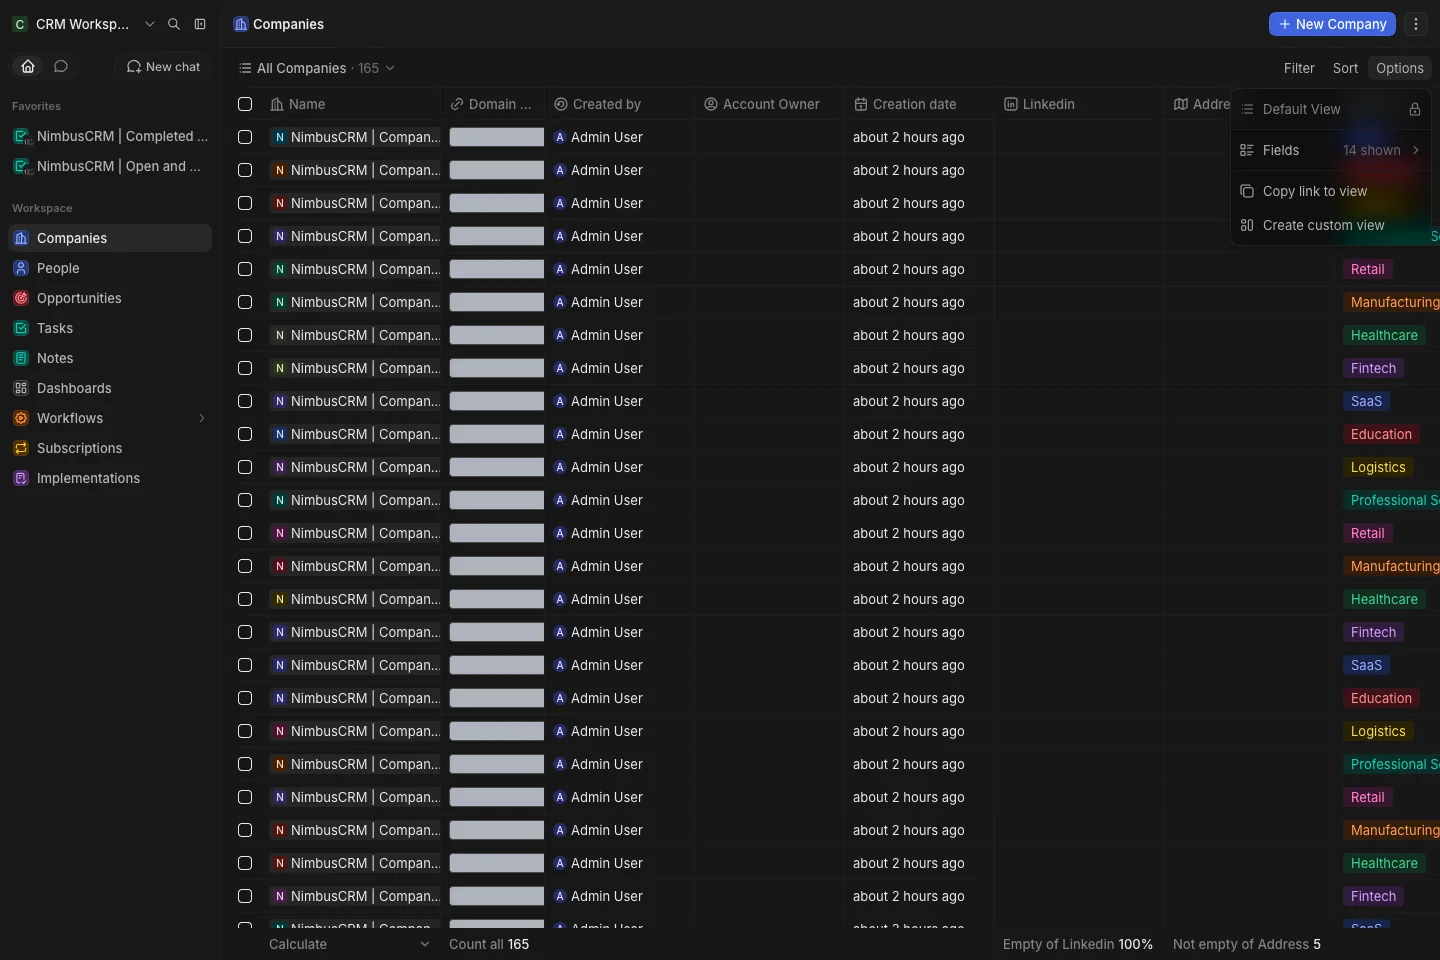Click the Created by column icon
The height and width of the screenshot is (960, 1440).
coord(561,104)
